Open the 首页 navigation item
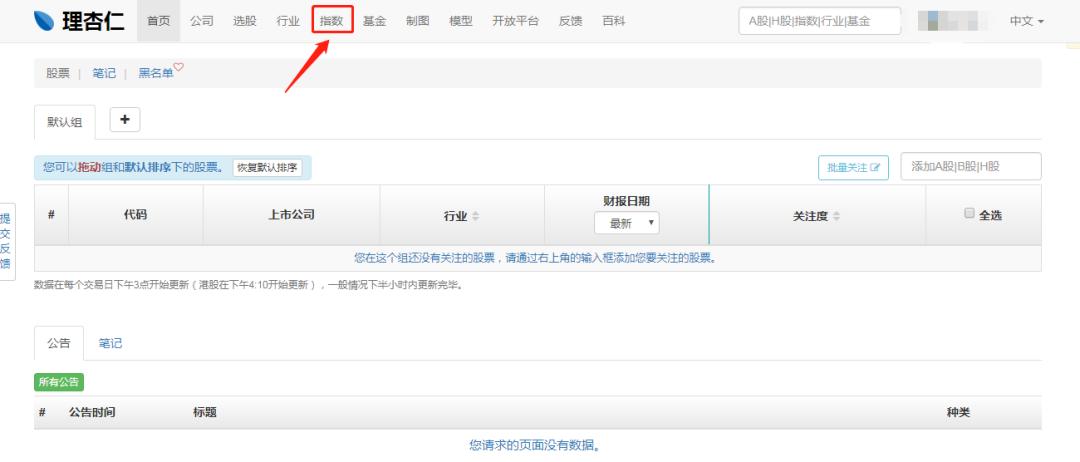 158,21
